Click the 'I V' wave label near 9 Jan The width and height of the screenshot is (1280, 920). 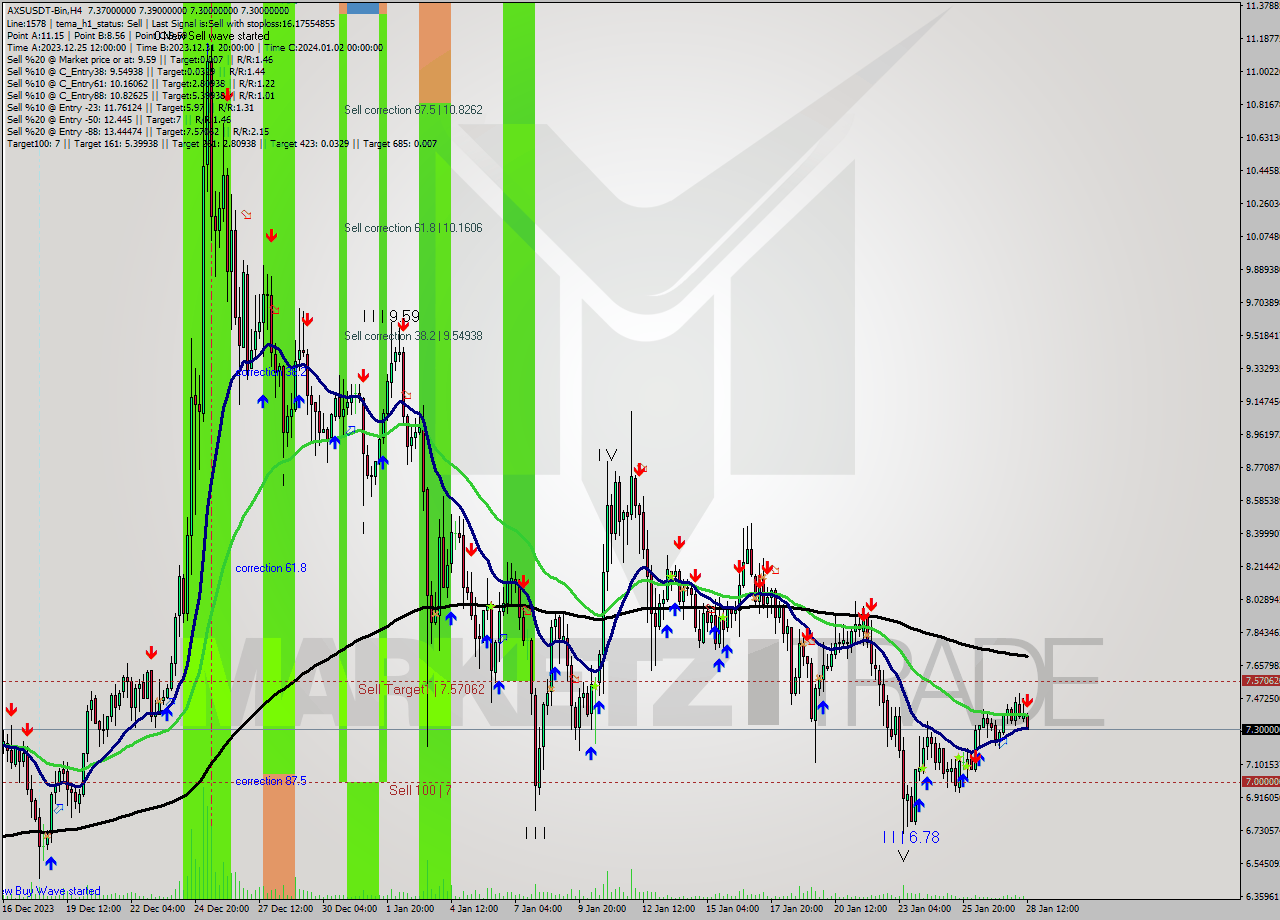click(607, 455)
